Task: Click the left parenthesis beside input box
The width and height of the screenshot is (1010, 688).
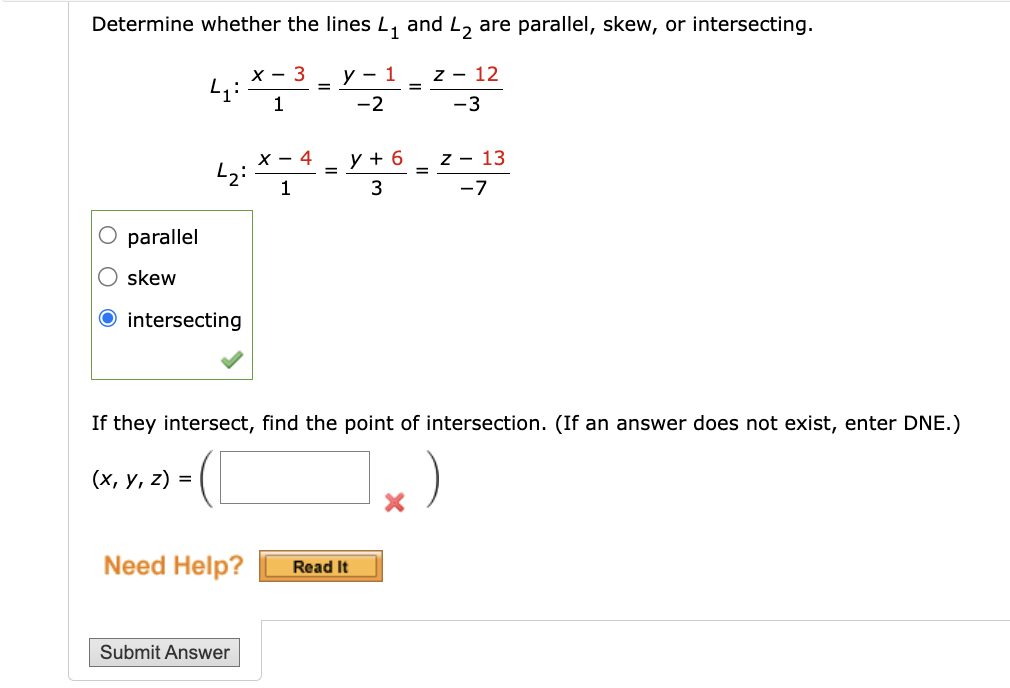Action: [205, 477]
